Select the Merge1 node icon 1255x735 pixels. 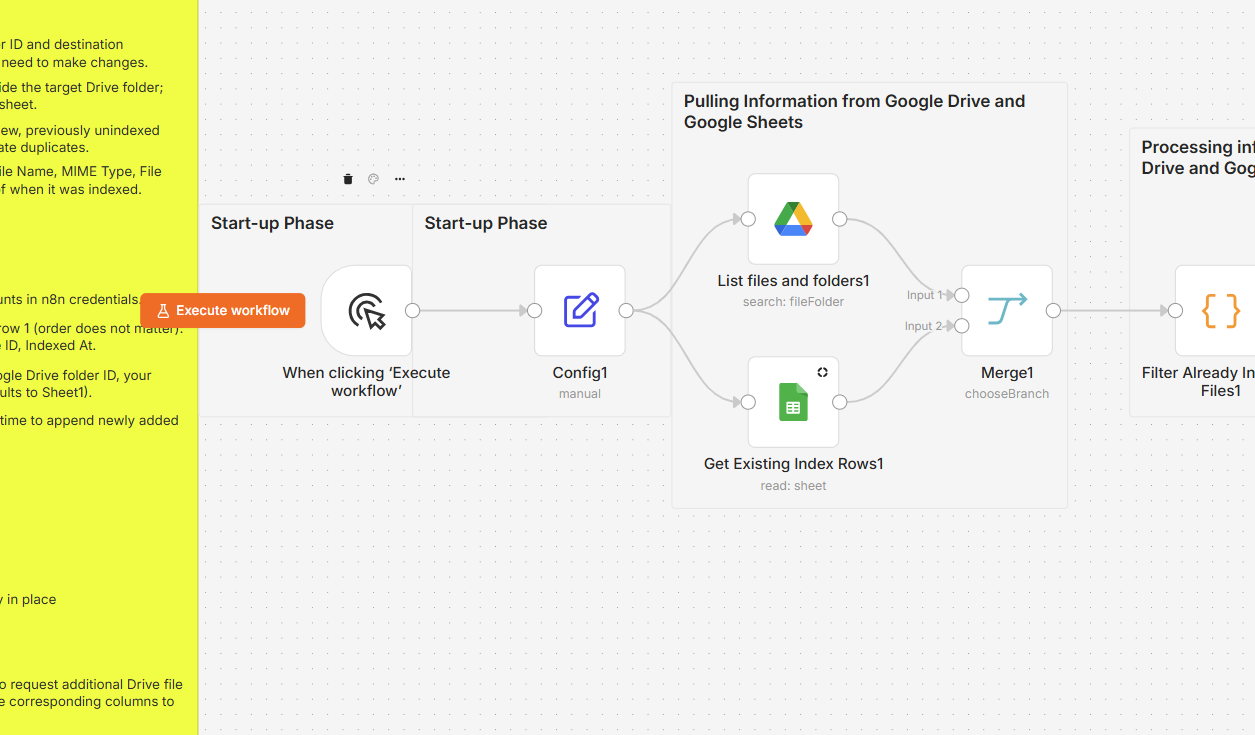pyautogui.click(x=1007, y=311)
